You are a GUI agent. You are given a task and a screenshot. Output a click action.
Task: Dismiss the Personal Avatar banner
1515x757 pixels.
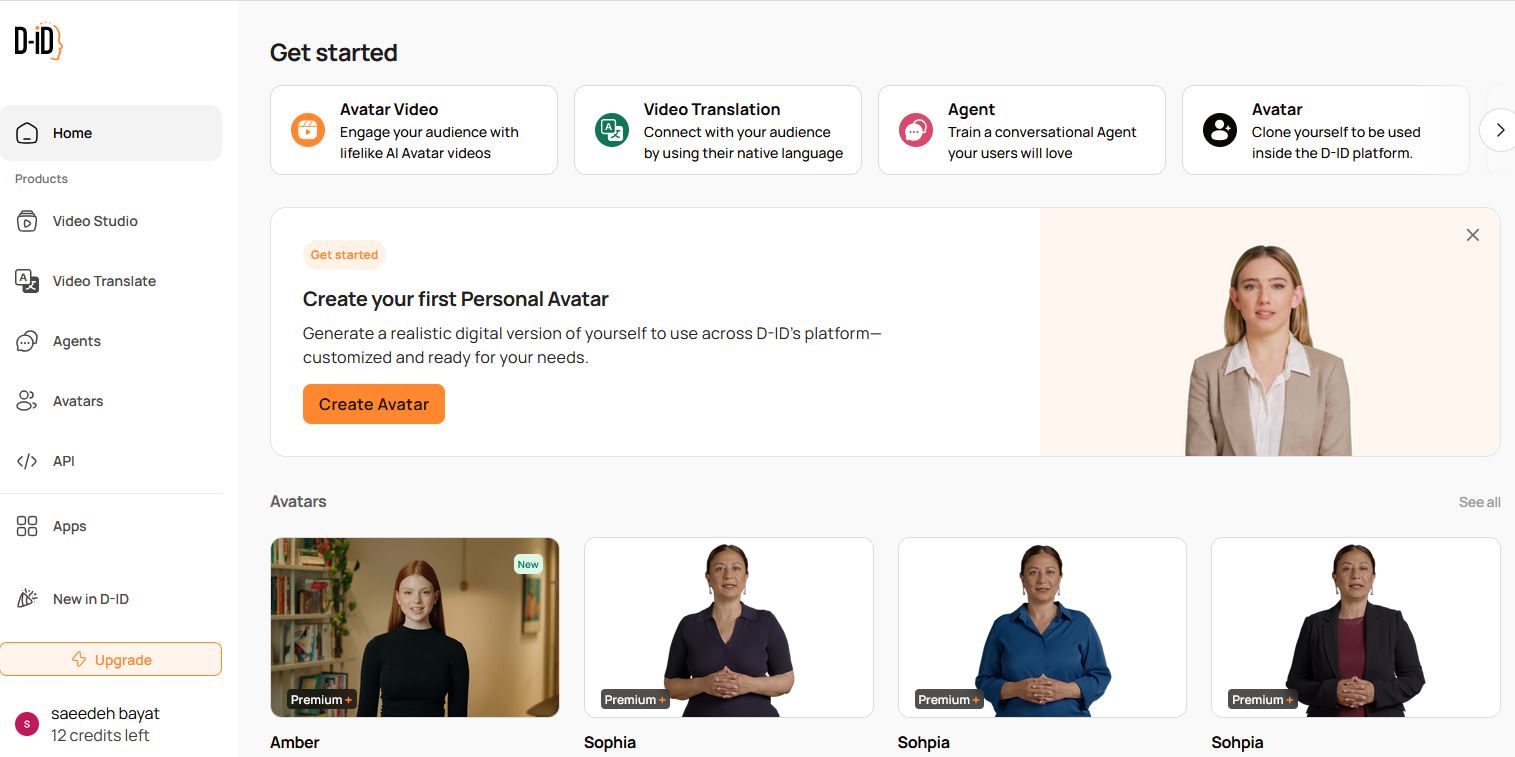(x=1472, y=235)
